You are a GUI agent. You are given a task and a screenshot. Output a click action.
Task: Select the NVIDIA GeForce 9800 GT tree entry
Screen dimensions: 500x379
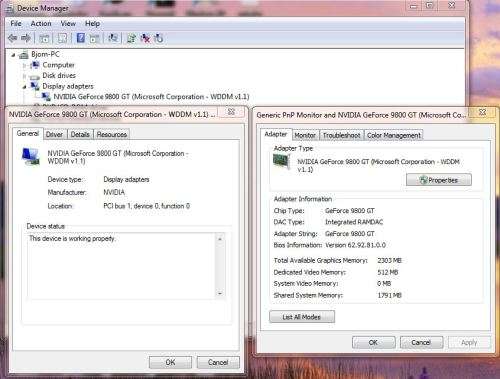click(151, 97)
